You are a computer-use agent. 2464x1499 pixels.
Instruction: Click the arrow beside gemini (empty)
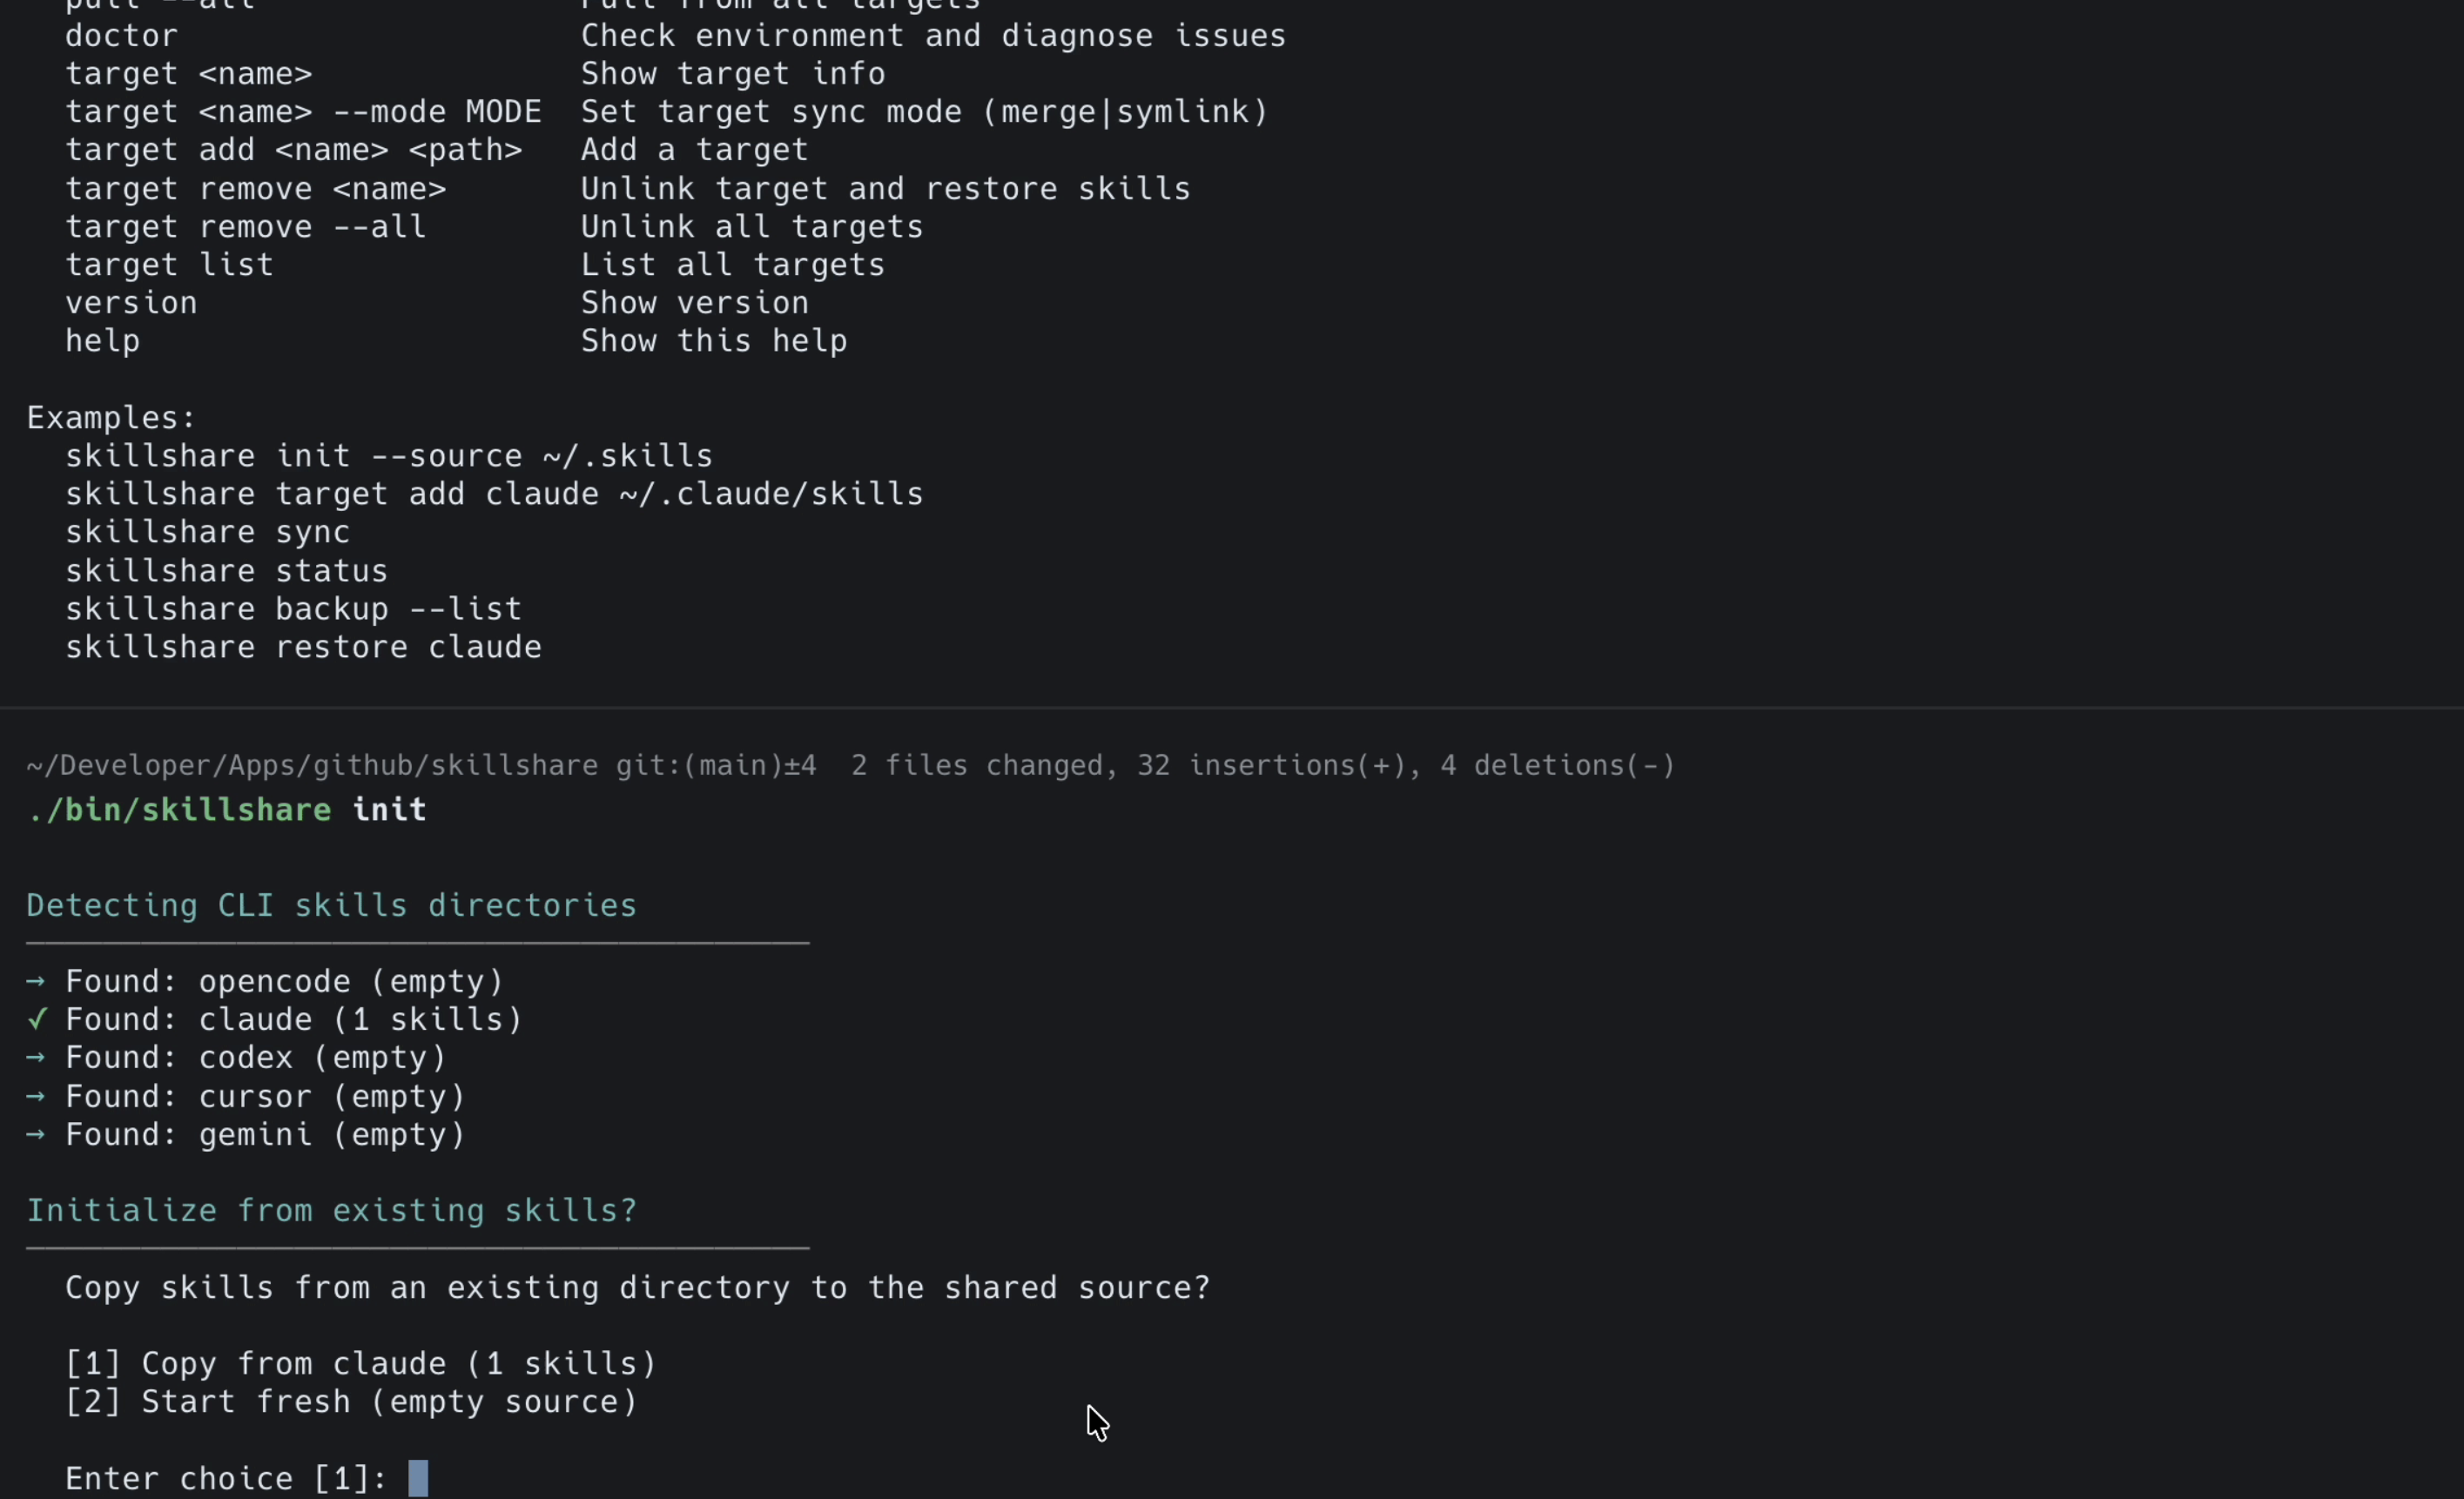pyautogui.click(x=36, y=1135)
